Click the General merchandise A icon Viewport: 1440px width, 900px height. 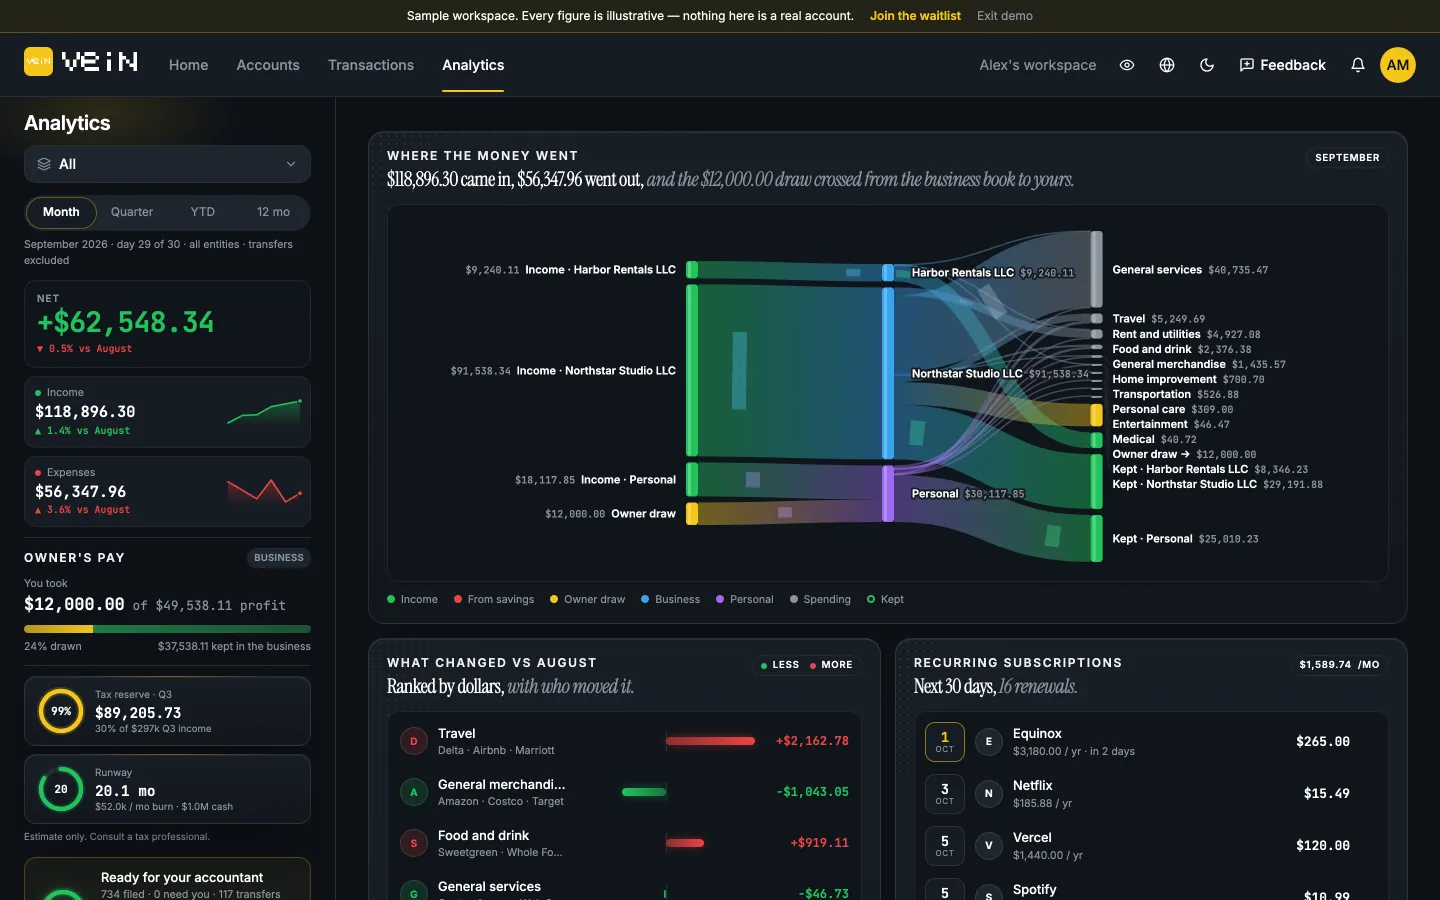[x=414, y=792]
